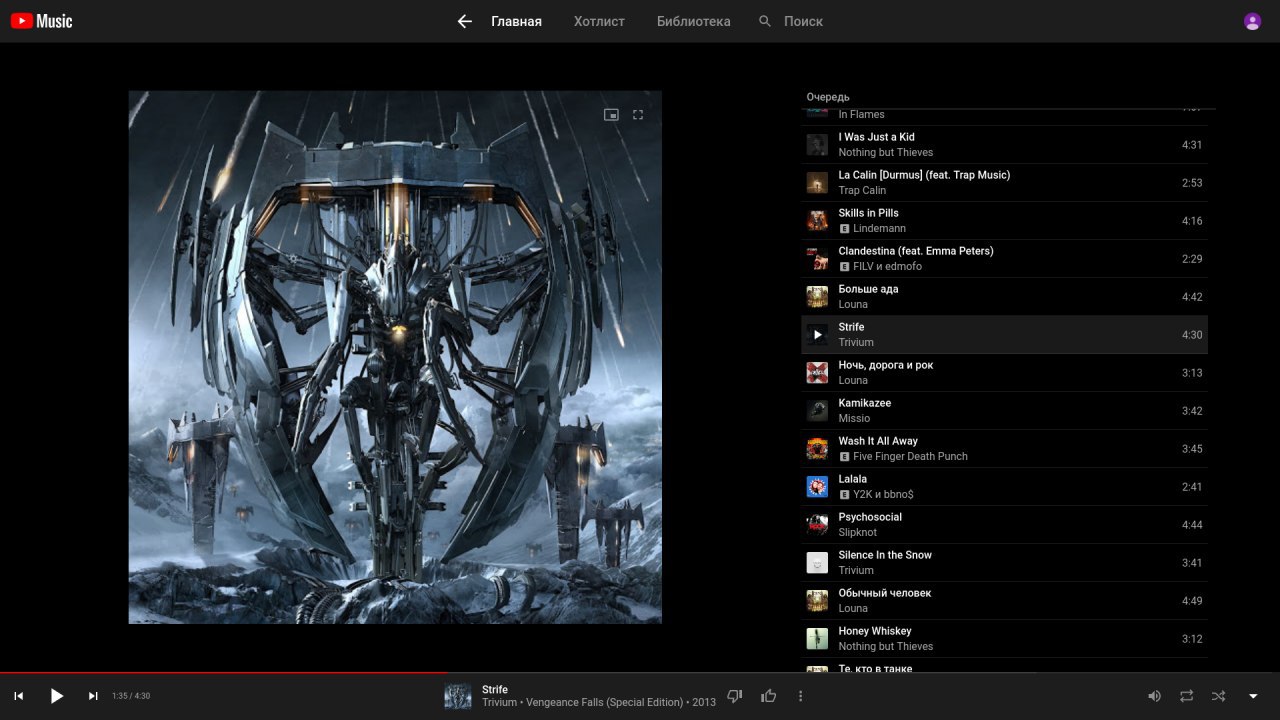The width and height of the screenshot is (1280, 720).
Task: Select Kamikazee by Missio
Action: pyautogui.click(x=864, y=403)
